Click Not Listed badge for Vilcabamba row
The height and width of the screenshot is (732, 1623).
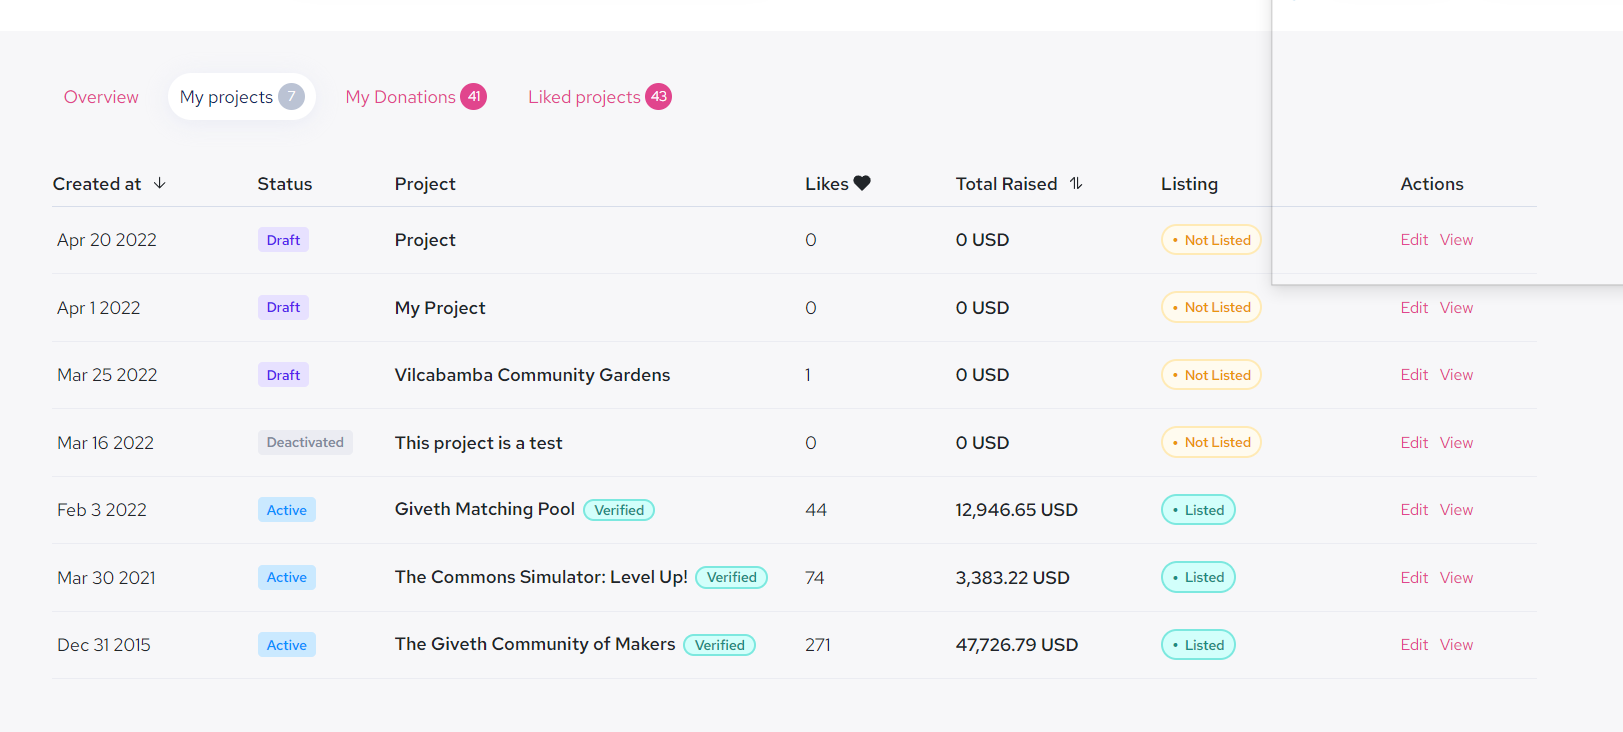coord(1211,375)
